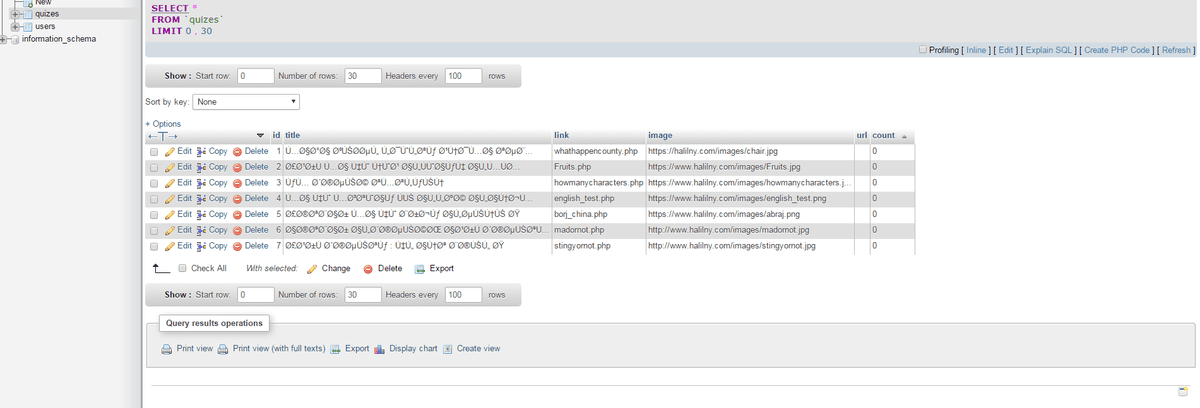Select users table in navigation tree
Image resolution: width=1200 pixels, height=408 pixels.
pos(44,26)
